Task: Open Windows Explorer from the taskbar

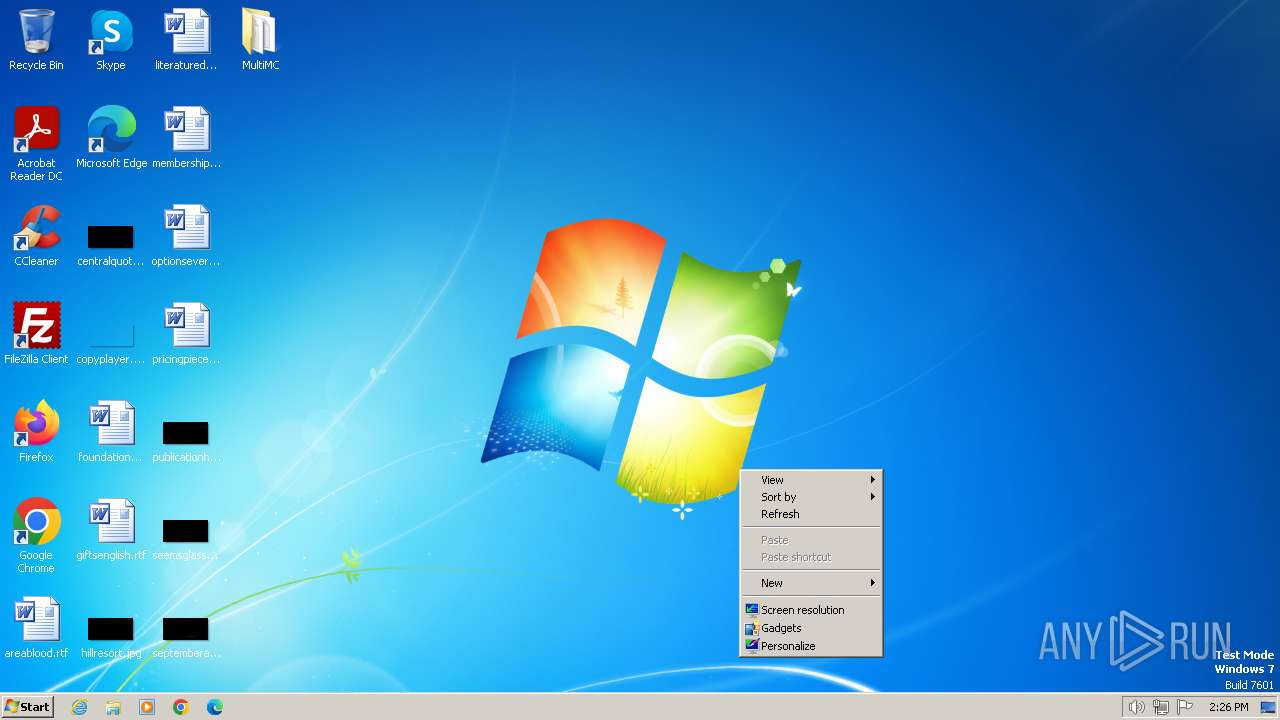Action: tap(113, 707)
